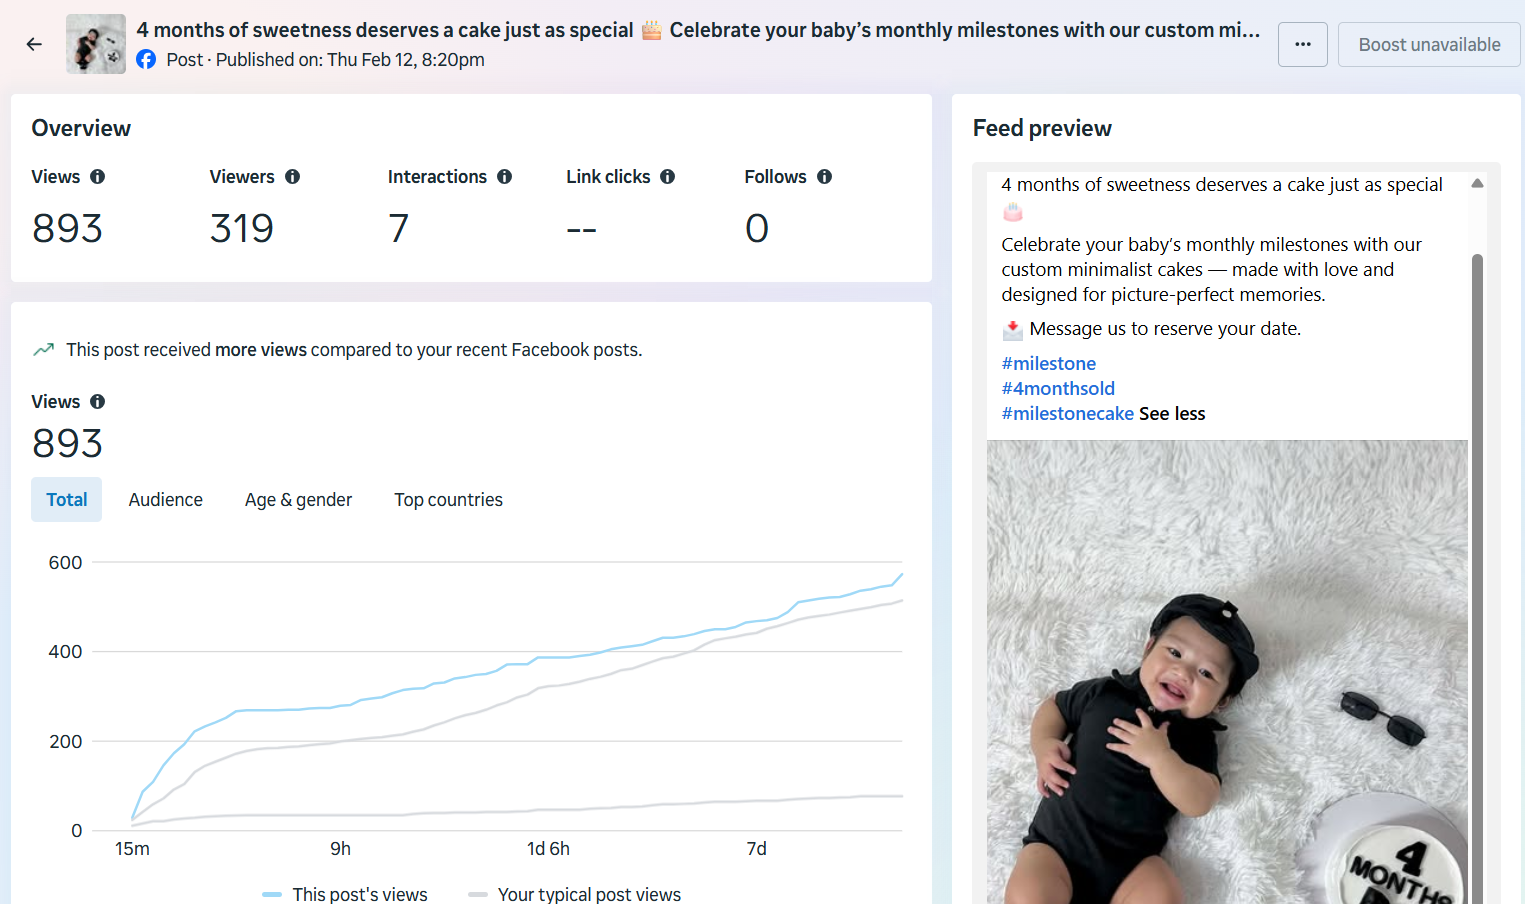
Task: Click the info icon beside the Views chart heading
Action: [x=97, y=402]
